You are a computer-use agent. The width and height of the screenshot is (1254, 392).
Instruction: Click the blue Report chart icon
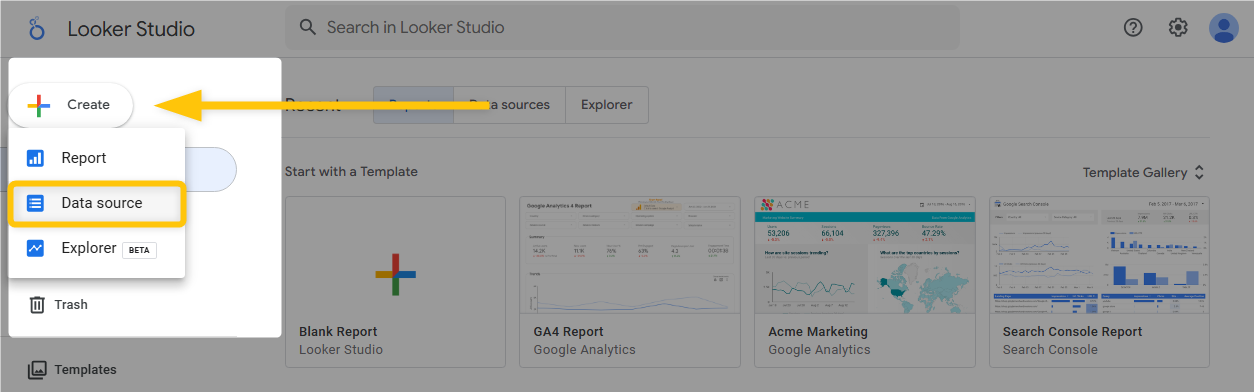click(x=36, y=158)
